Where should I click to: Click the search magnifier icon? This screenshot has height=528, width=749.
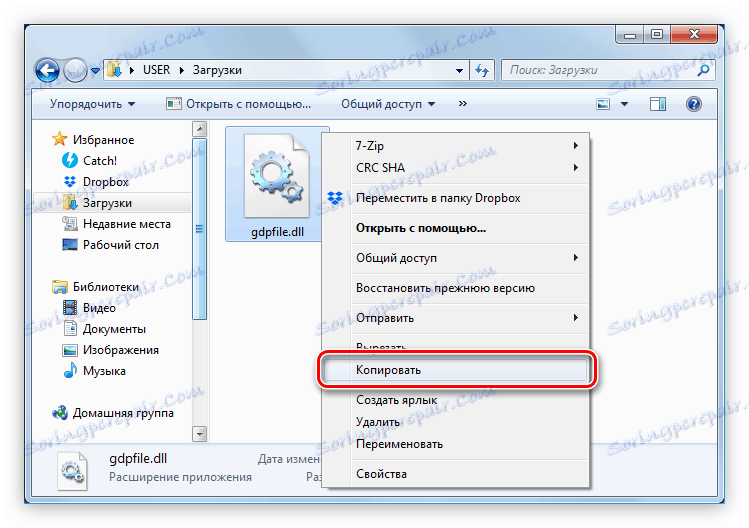[703, 70]
